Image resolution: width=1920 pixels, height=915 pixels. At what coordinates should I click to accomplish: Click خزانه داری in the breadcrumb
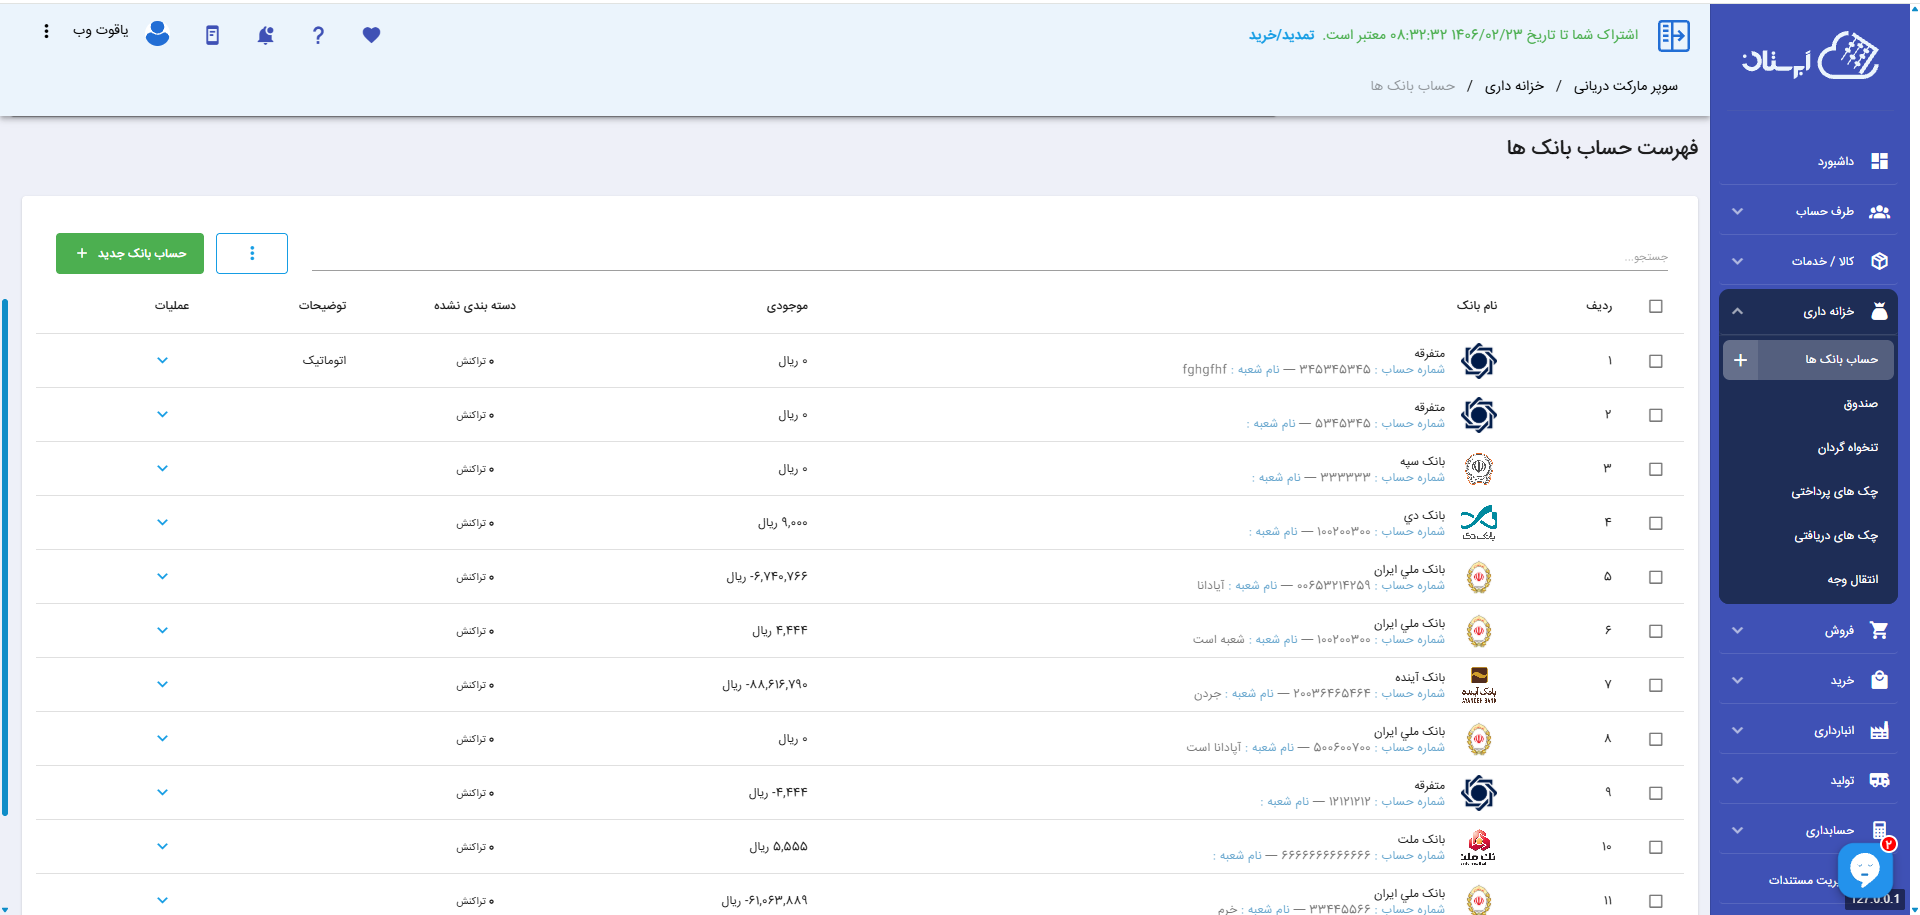[x=1514, y=86]
